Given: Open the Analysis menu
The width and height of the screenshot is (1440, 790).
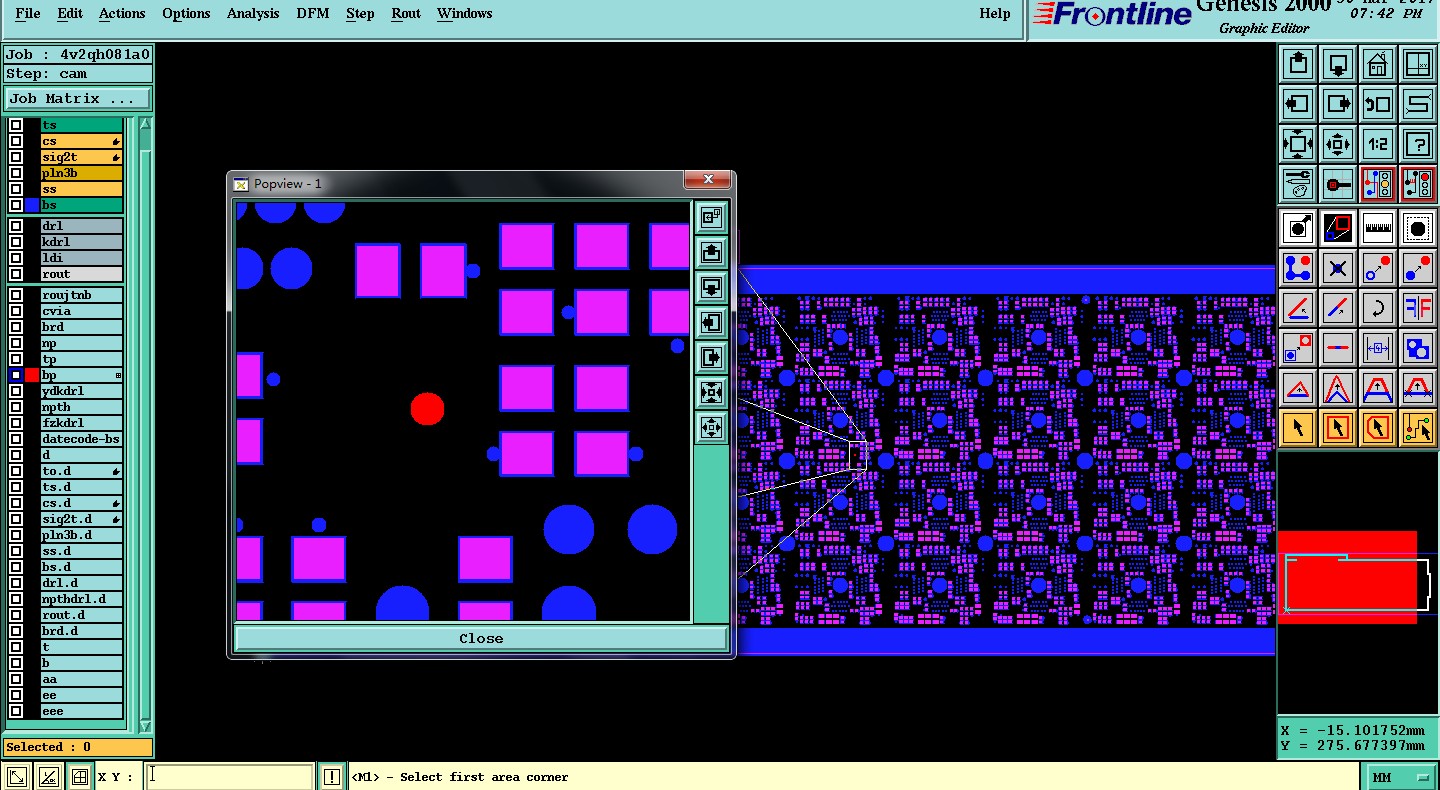Looking at the screenshot, I should [x=253, y=13].
